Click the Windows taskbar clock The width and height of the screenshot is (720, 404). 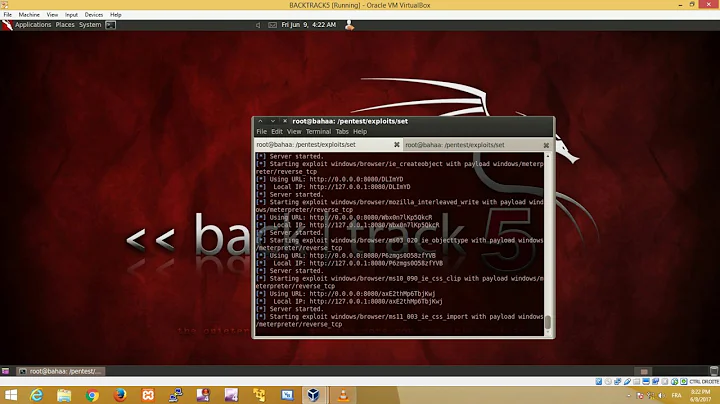click(700, 395)
